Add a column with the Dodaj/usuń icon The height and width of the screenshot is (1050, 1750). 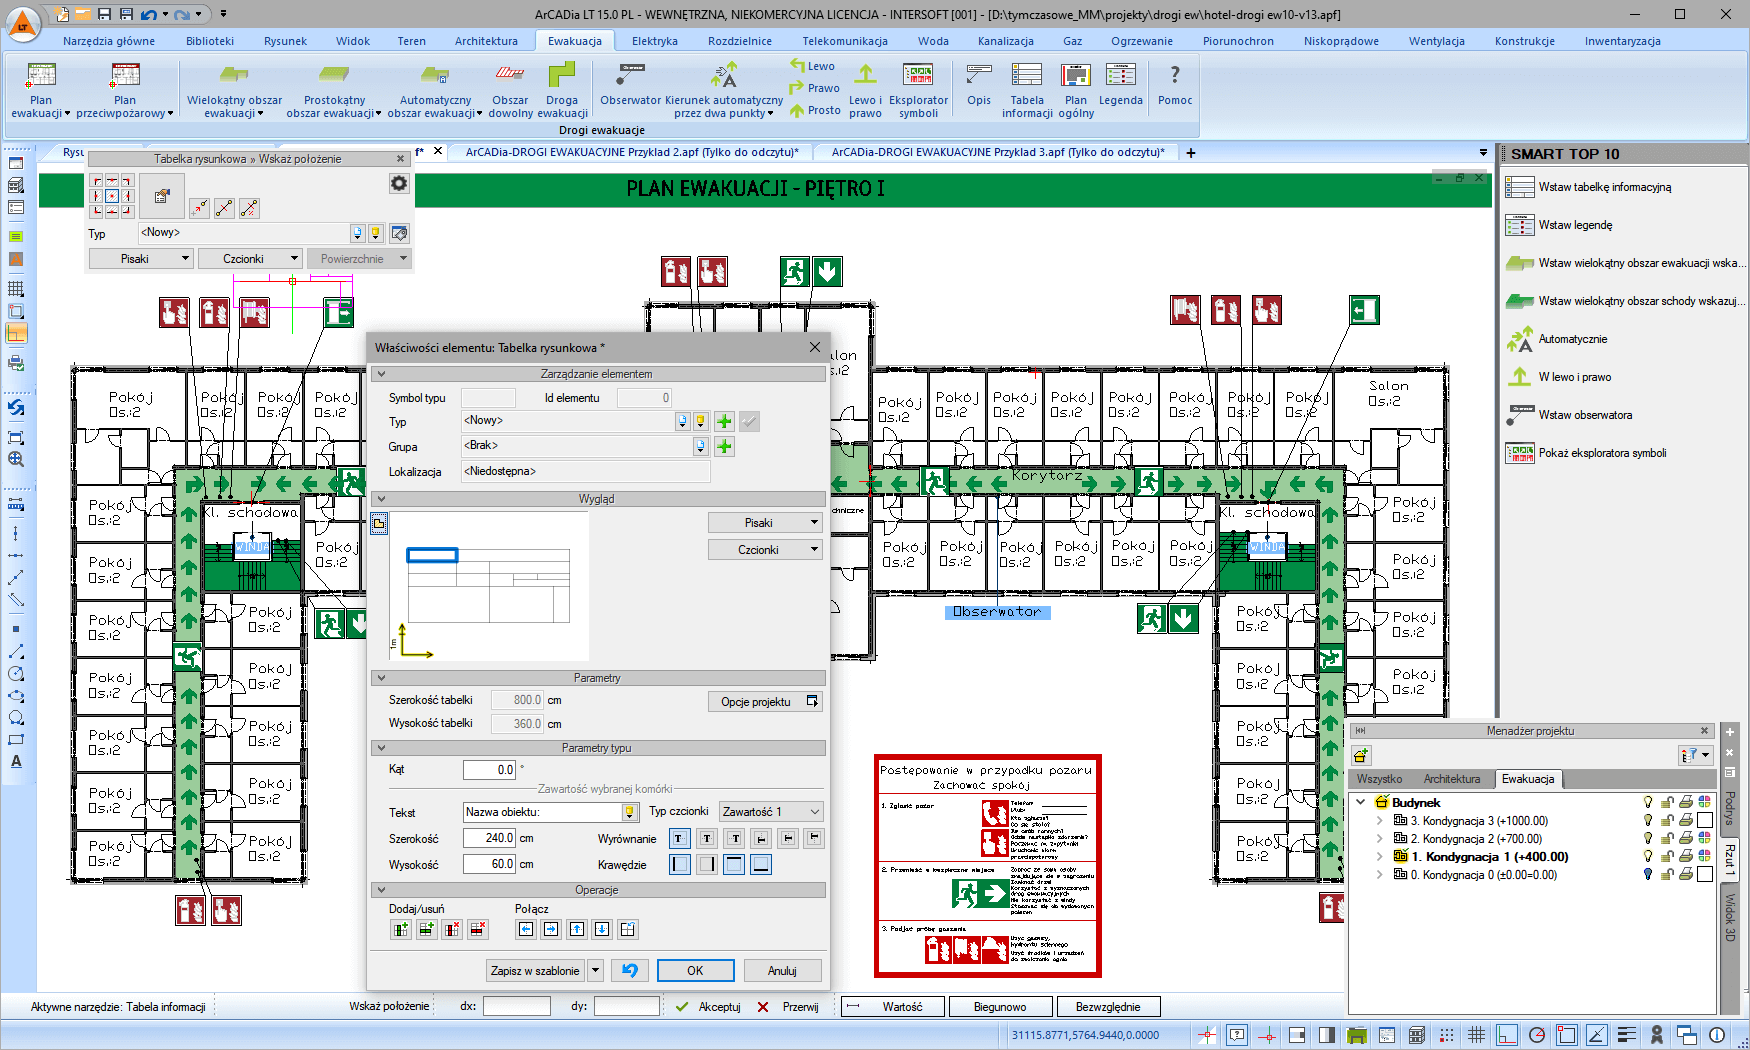(401, 929)
